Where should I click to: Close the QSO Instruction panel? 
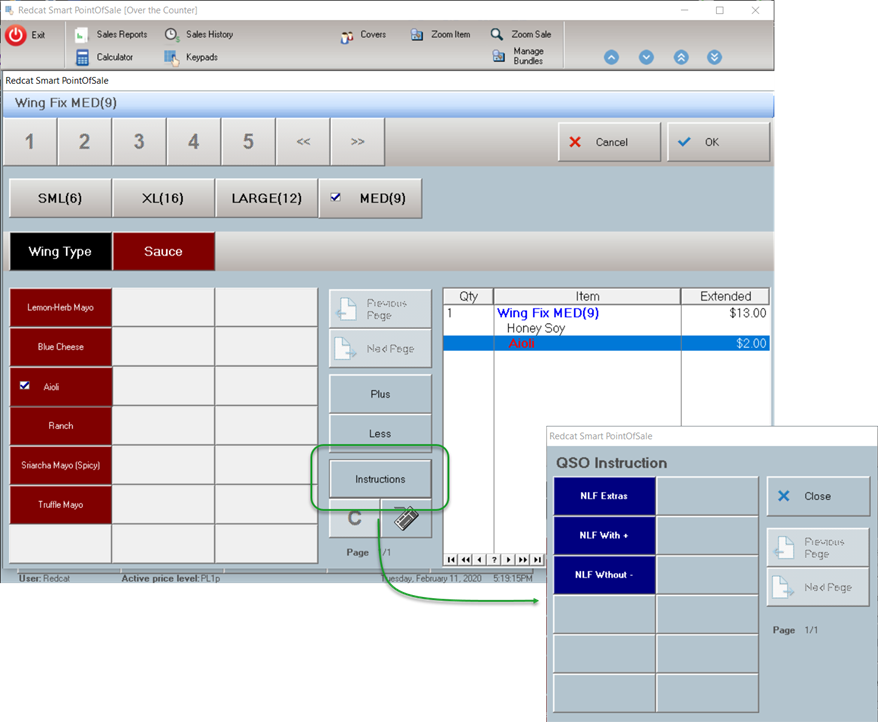(x=818, y=496)
